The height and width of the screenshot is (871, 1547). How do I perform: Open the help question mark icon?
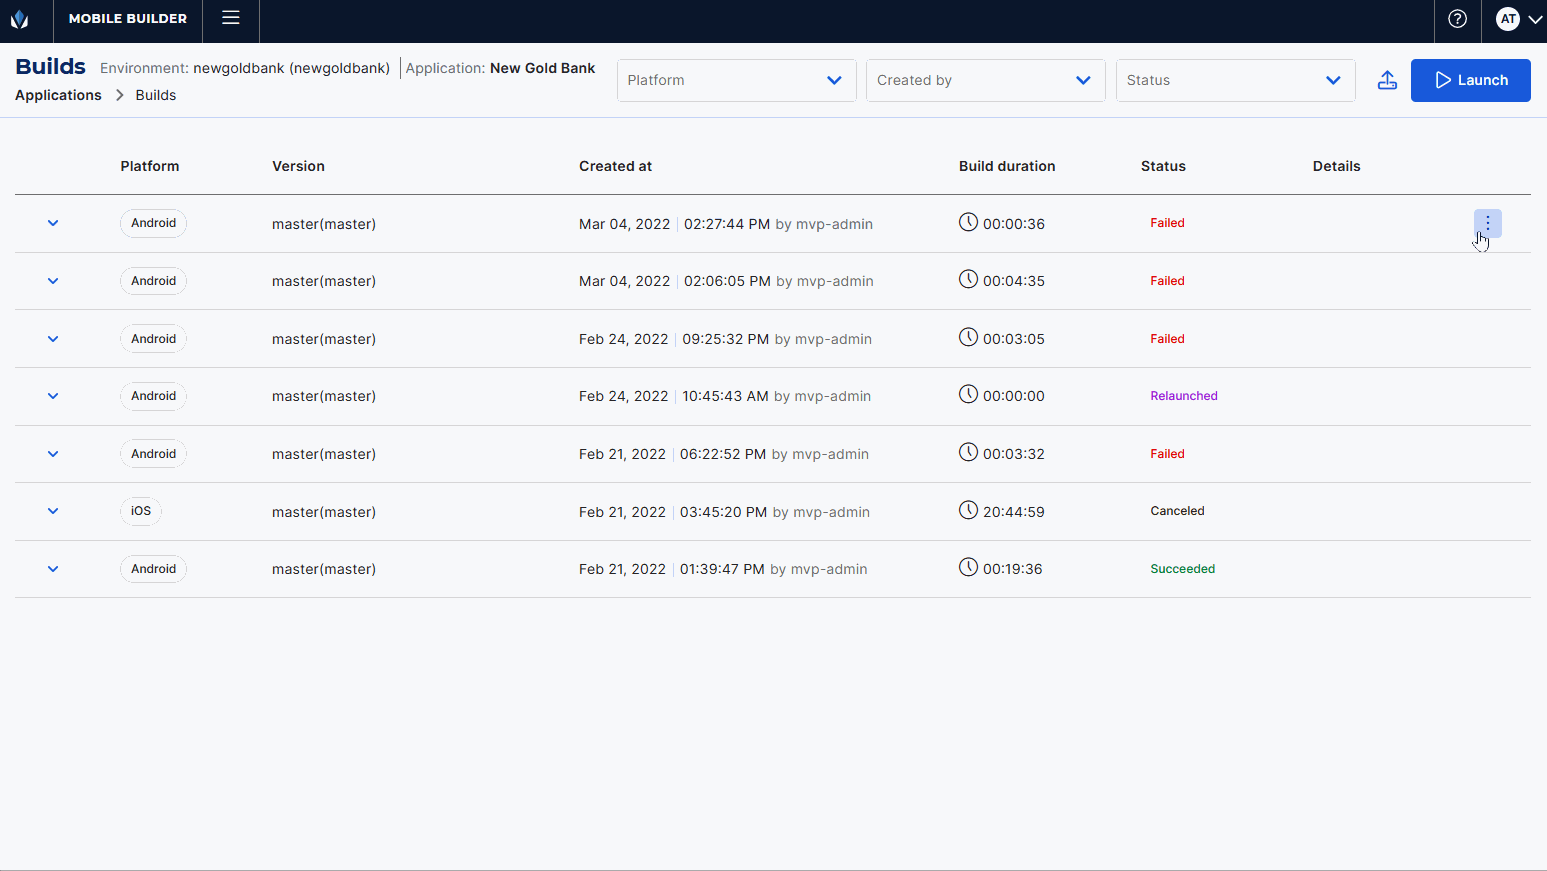click(x=1457, y=19)
